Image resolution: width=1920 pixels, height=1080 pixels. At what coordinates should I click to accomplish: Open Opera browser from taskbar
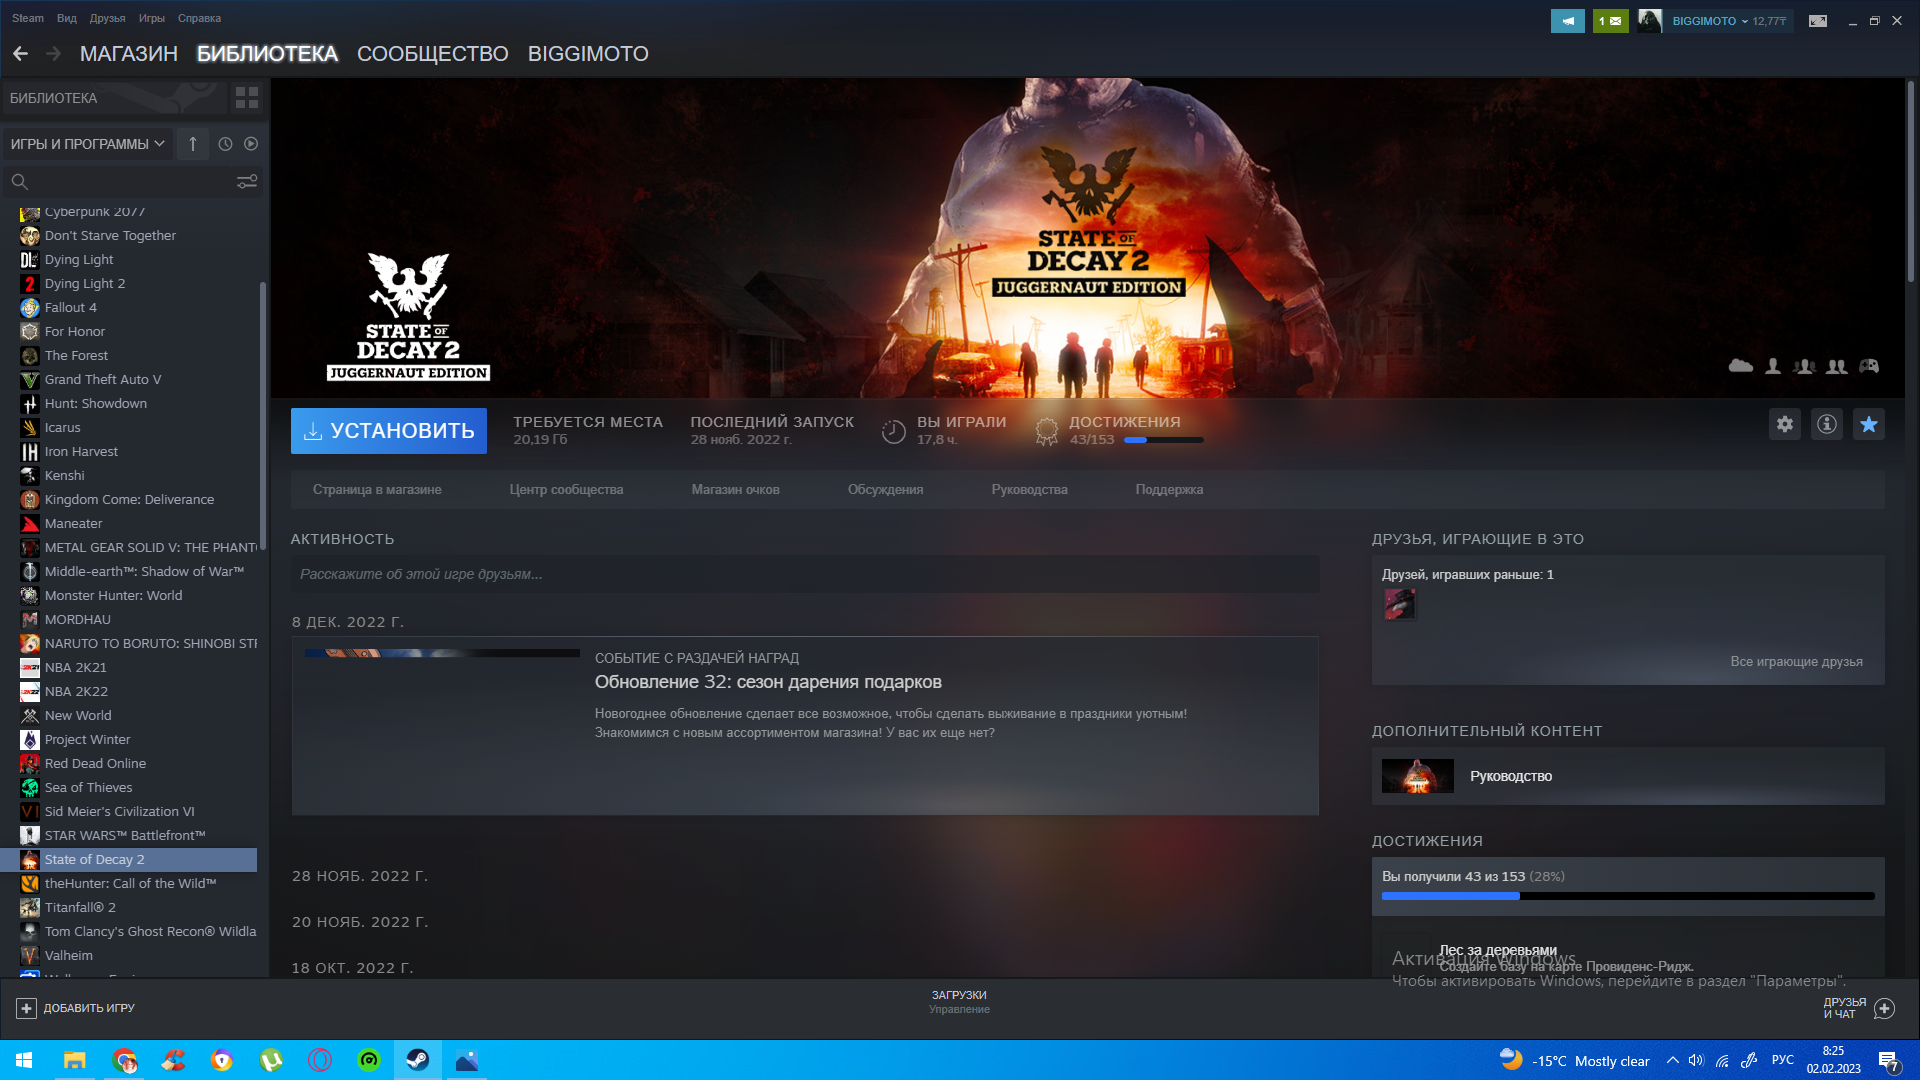coord(320,1060)
